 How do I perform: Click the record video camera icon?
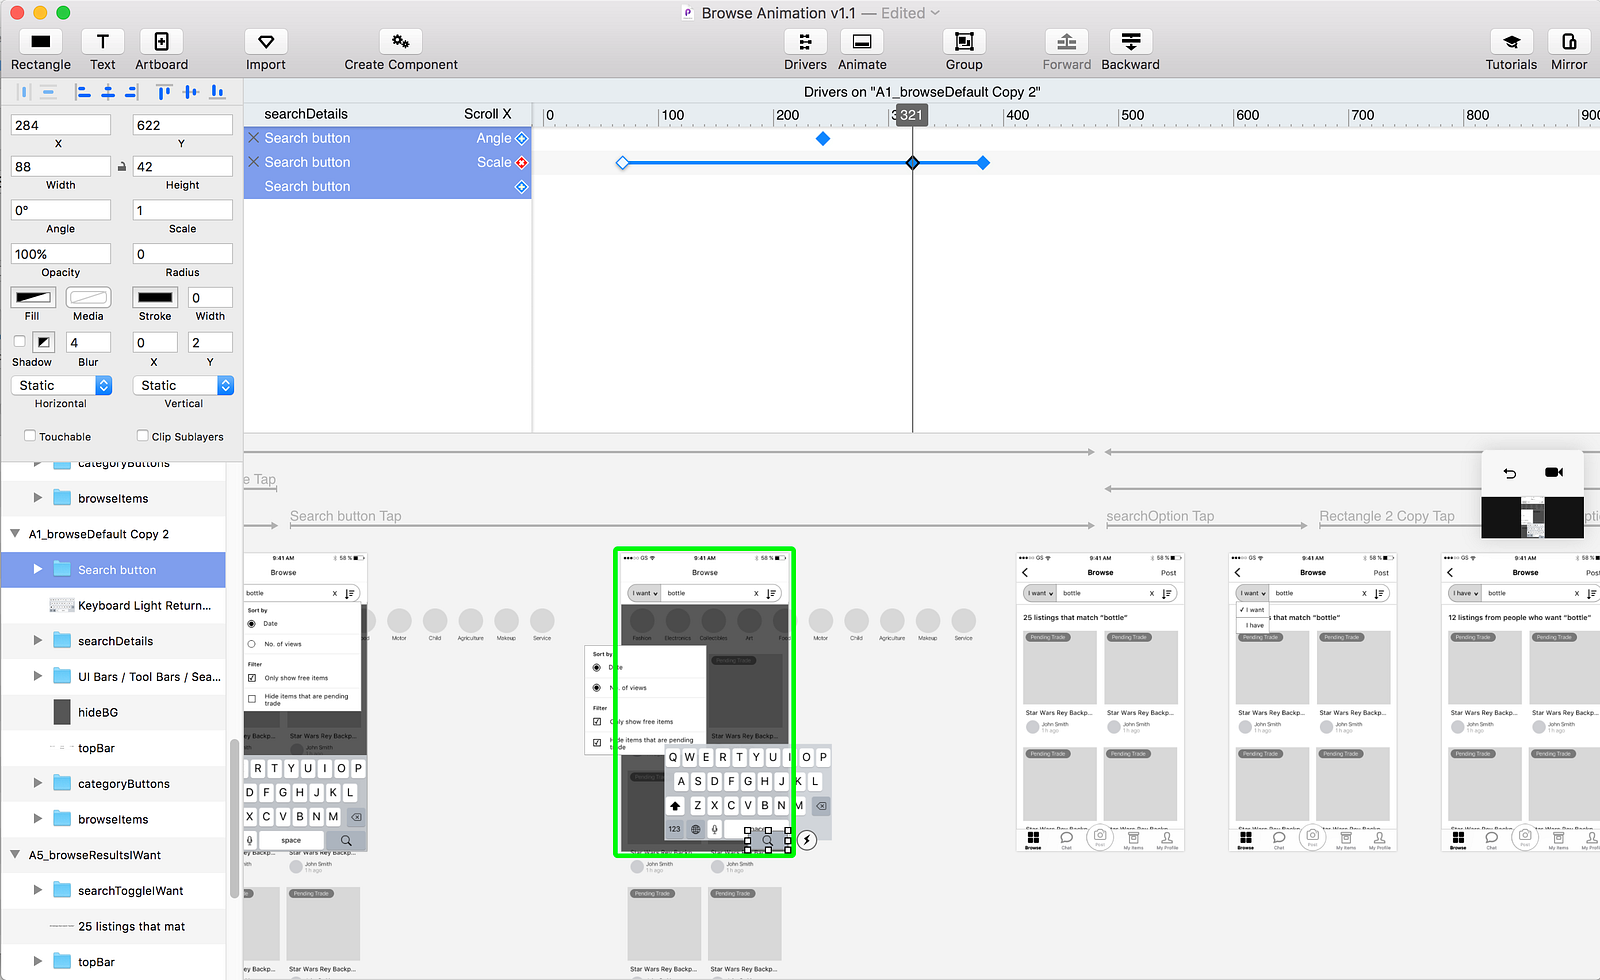point(1554,472)
